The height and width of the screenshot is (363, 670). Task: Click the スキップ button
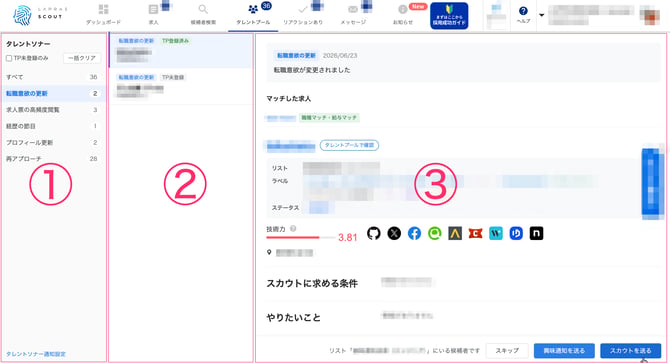(507, 351)
